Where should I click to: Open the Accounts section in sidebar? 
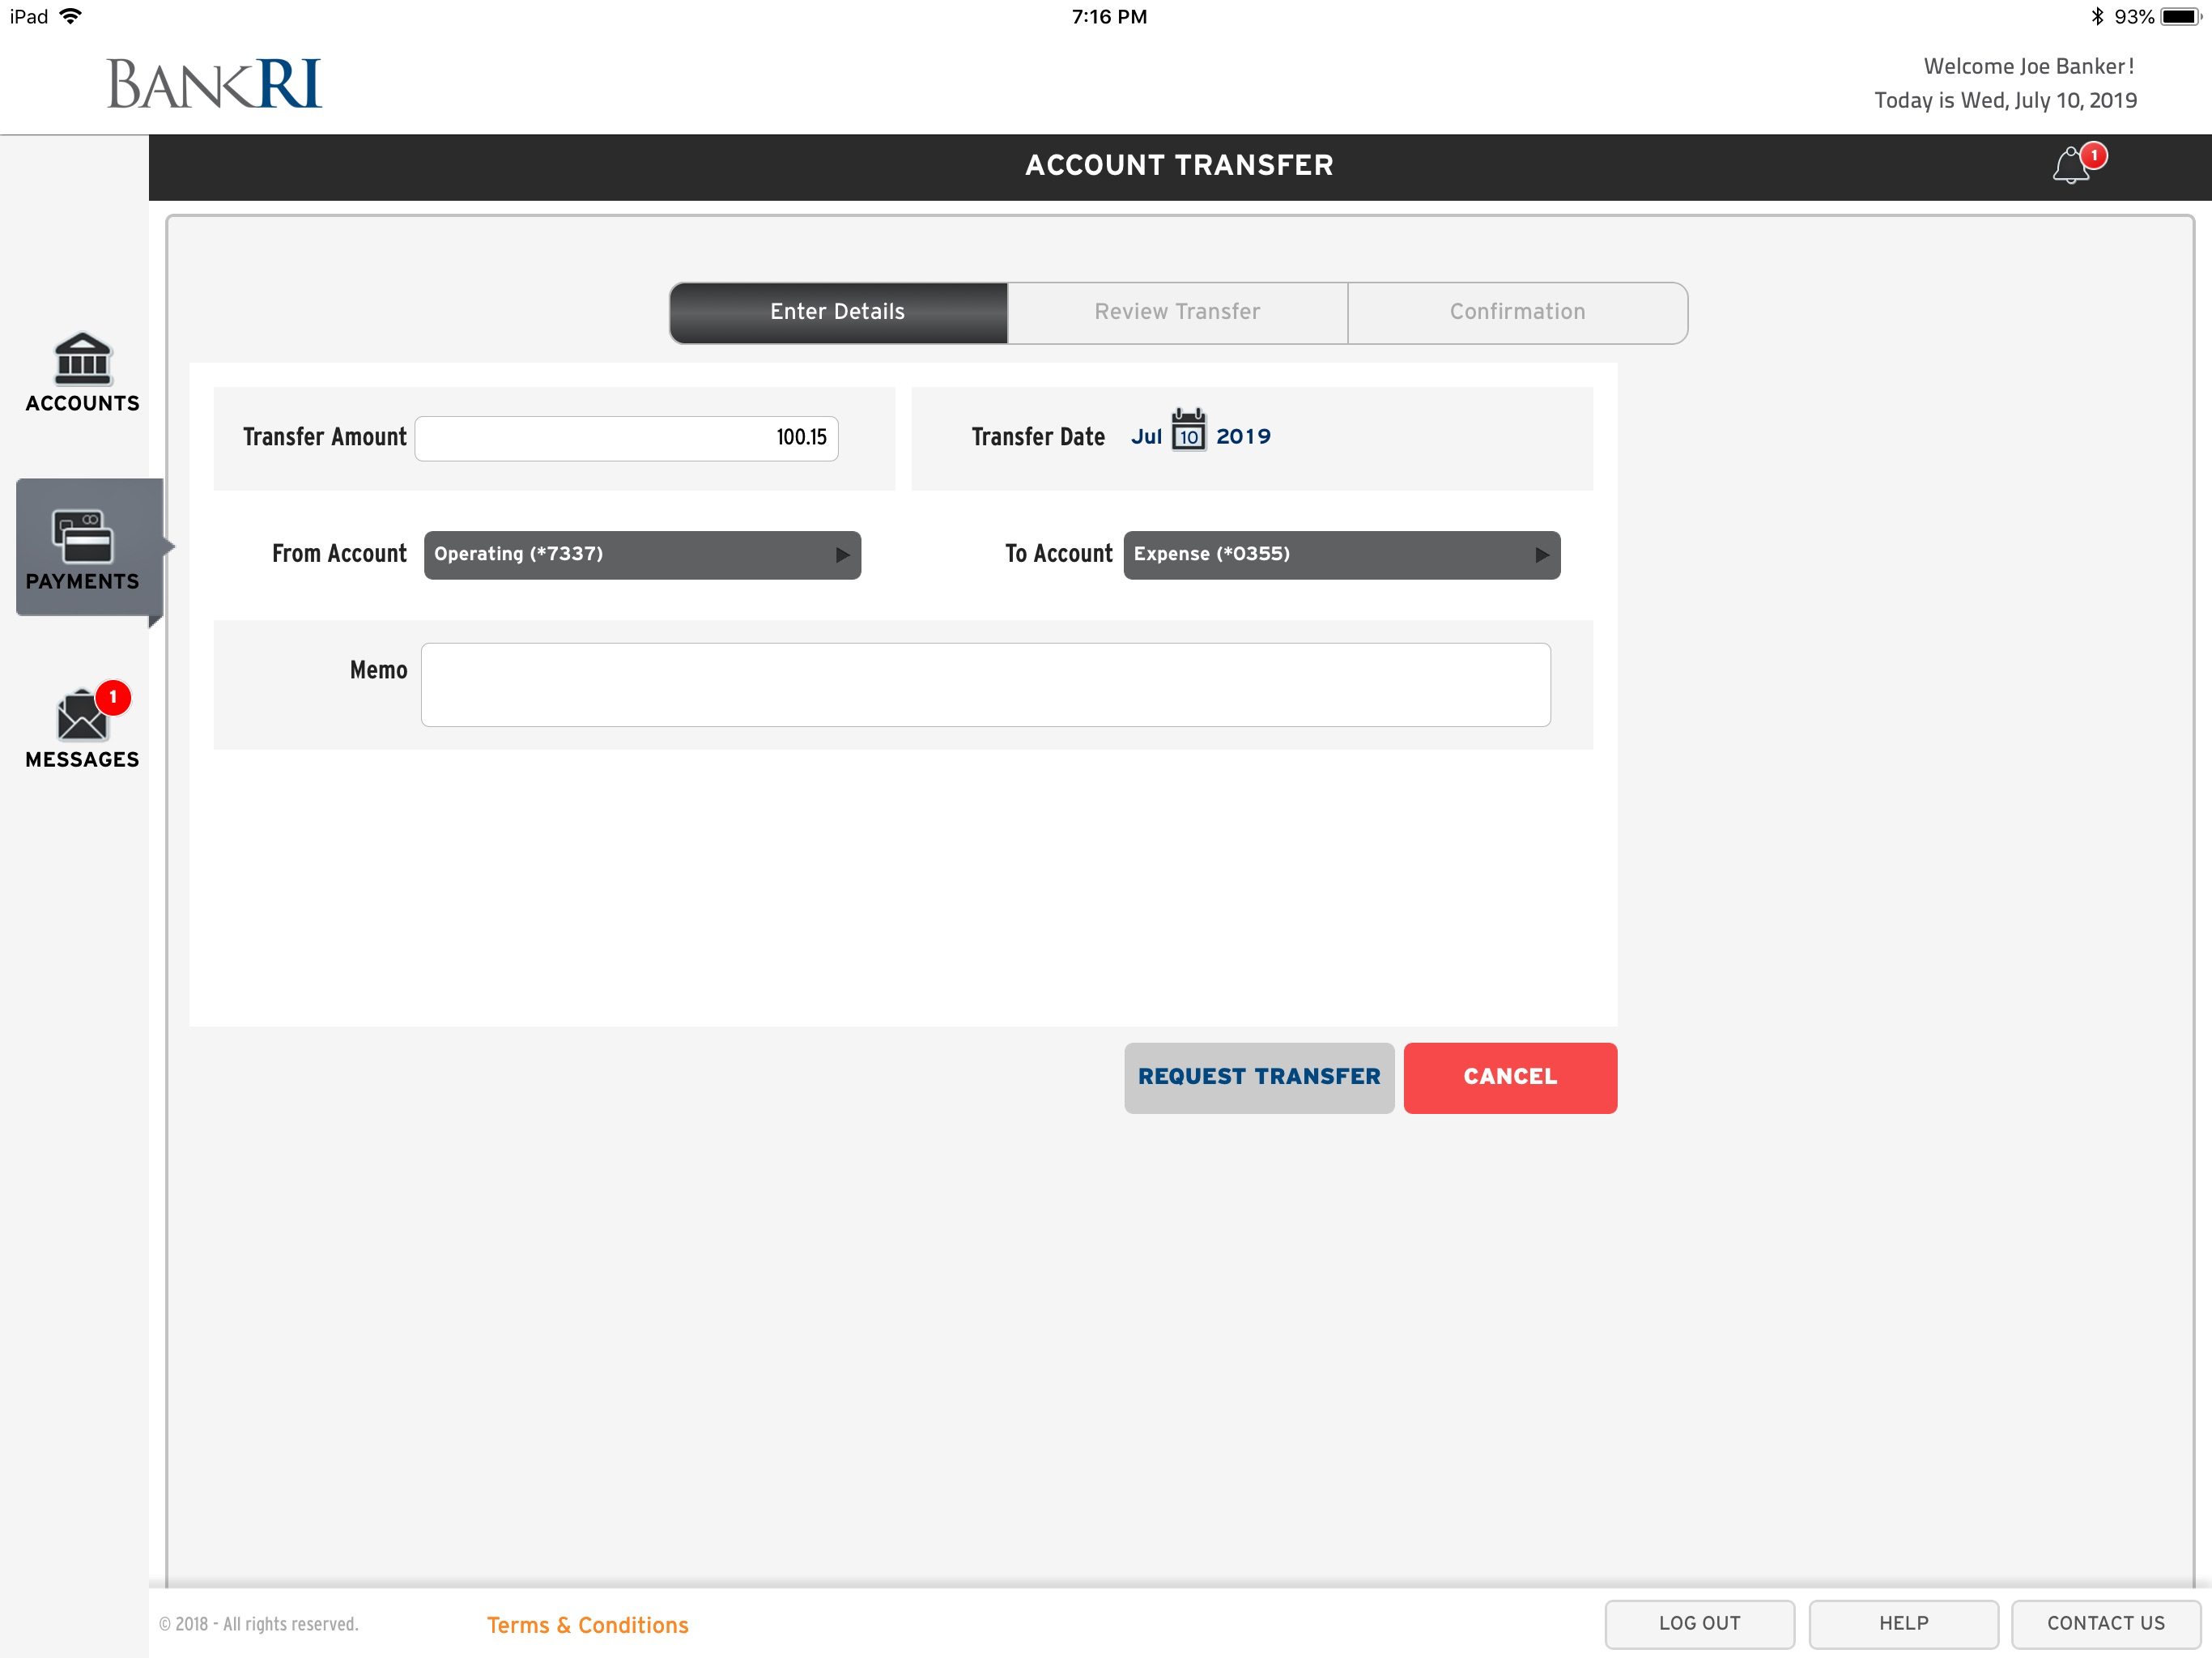(x=82, y=372)
